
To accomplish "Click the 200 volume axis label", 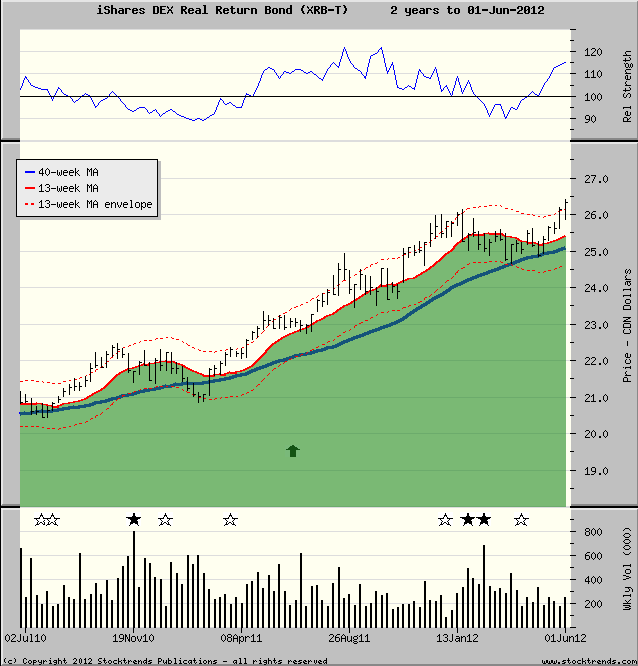I will click(593, 604).
